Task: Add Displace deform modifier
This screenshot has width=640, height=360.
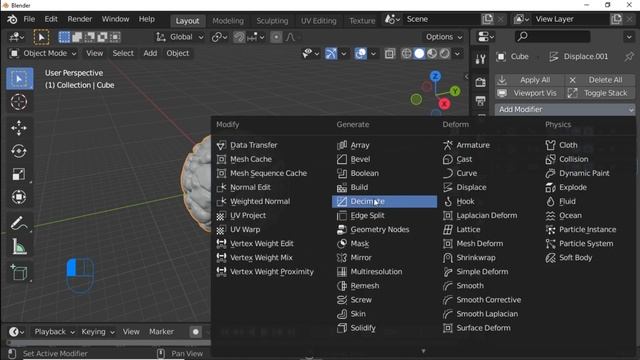Action: pyautogui.click(x=465, y=187)
